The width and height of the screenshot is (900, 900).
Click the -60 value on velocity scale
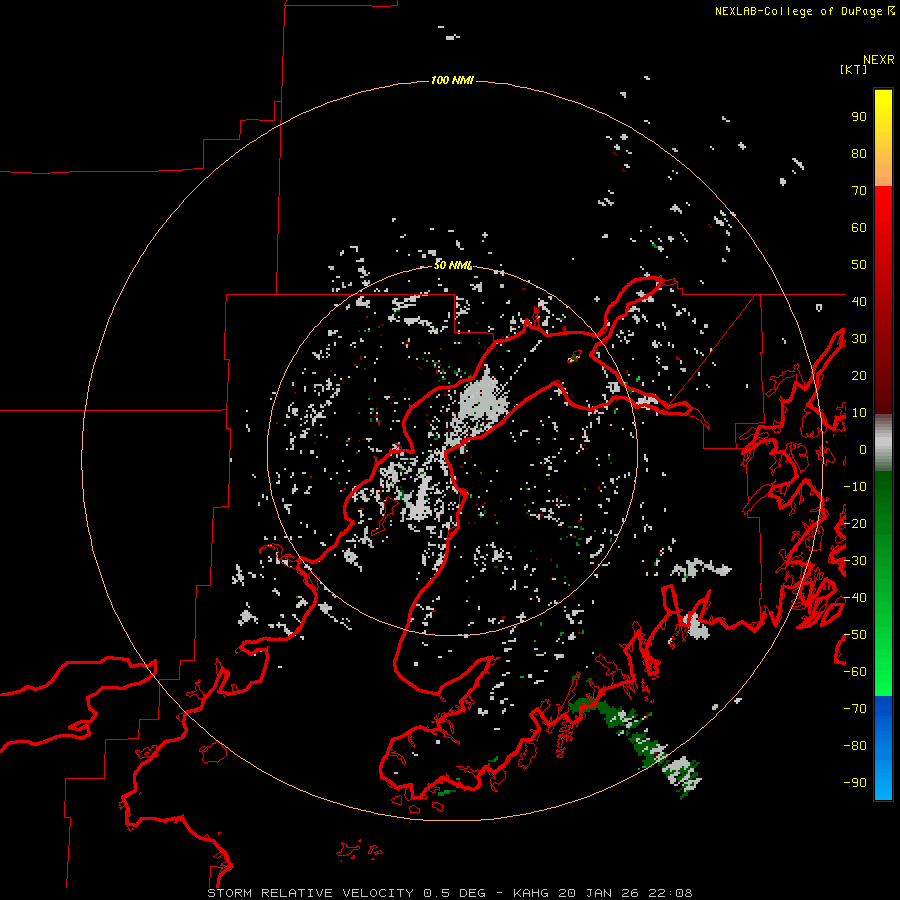pyautogui.click(x=855, y=672)
